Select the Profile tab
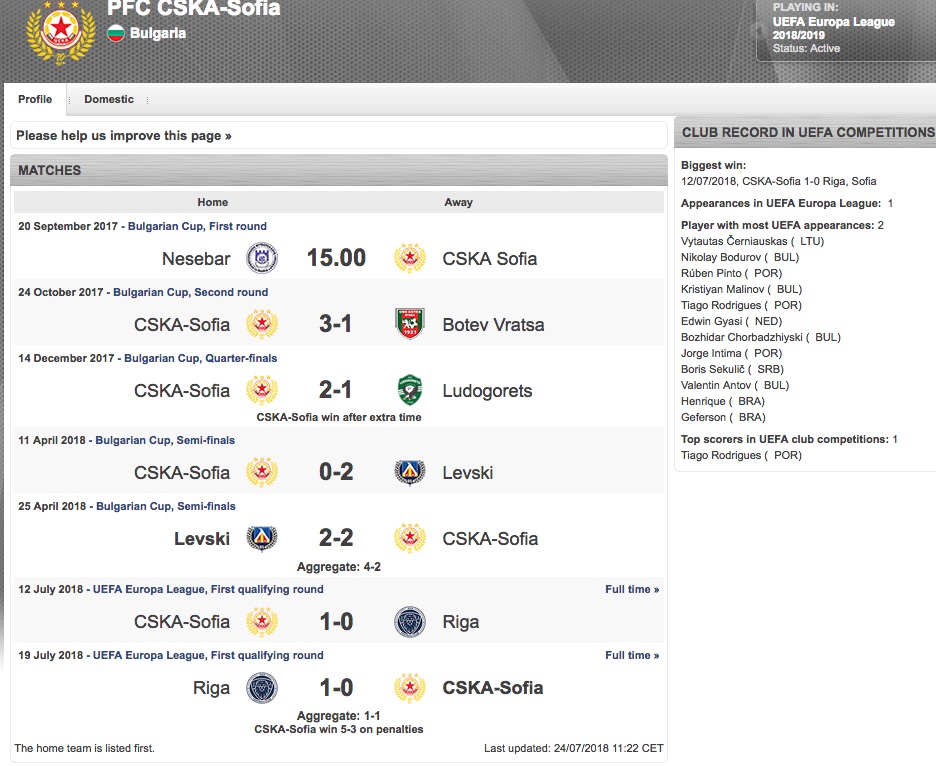Image resolution: width=936 pixels, height=766 pixels. [x=35, y=99]
